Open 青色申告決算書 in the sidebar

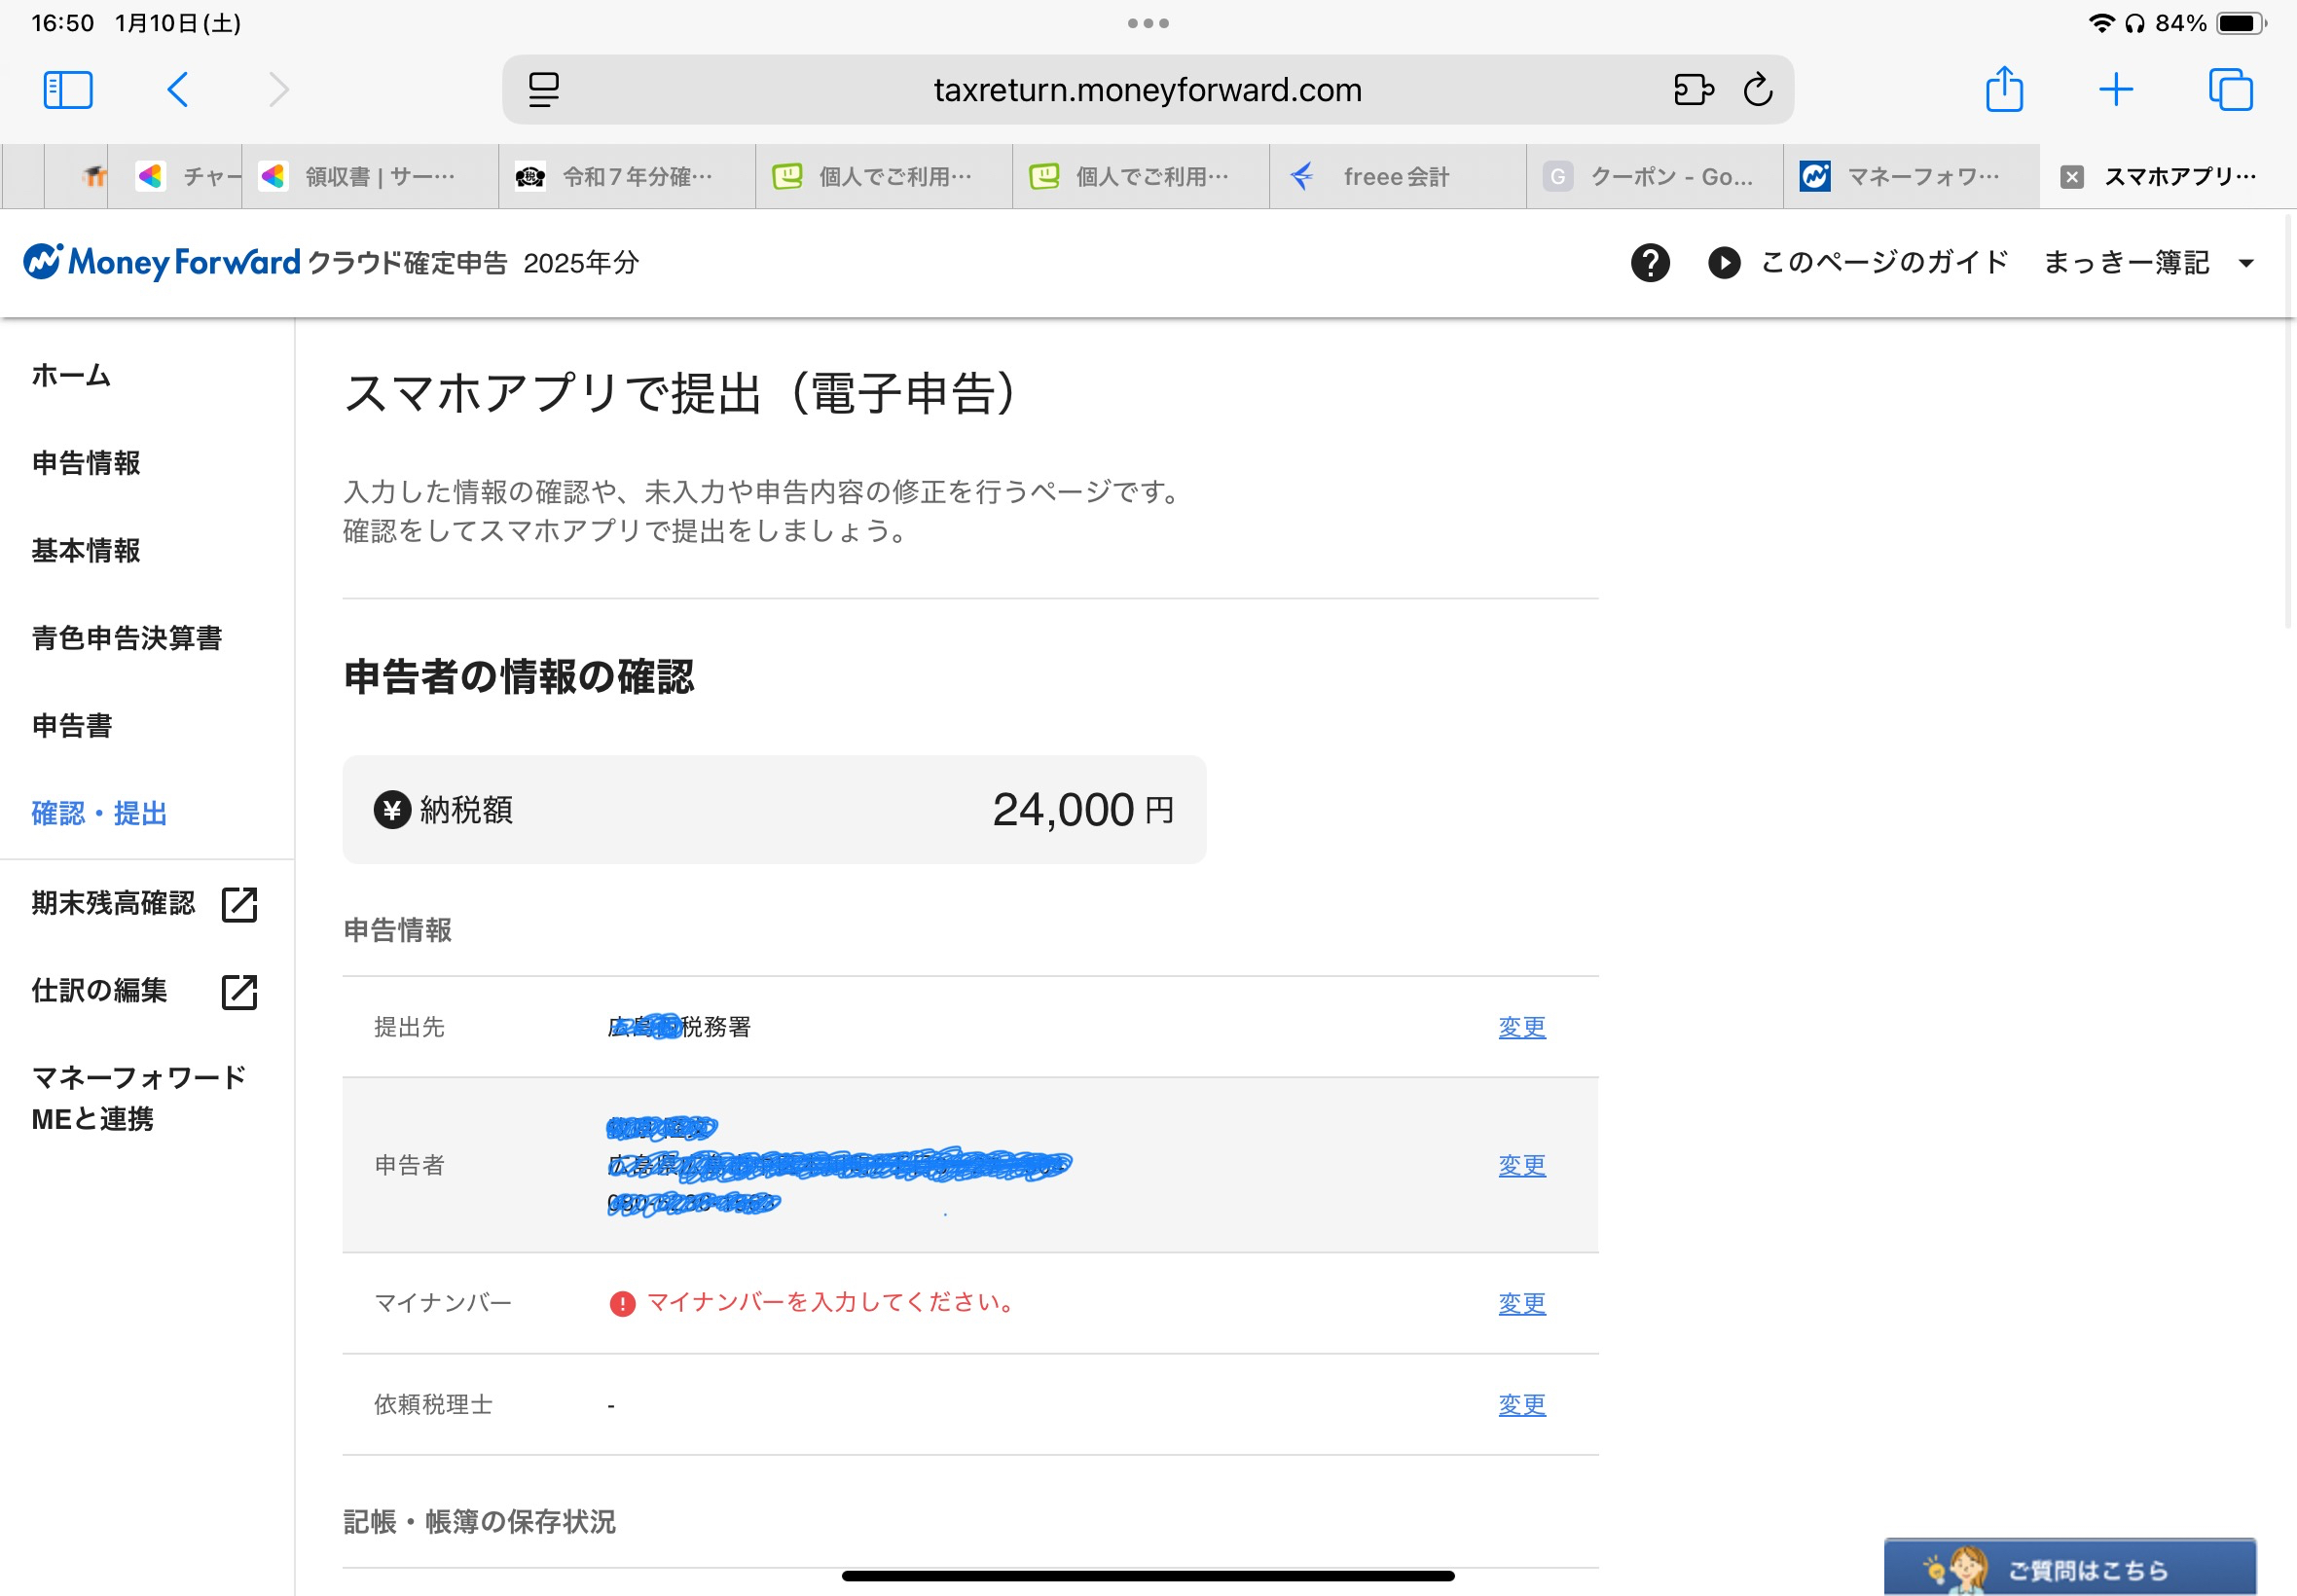coord(127,638)
